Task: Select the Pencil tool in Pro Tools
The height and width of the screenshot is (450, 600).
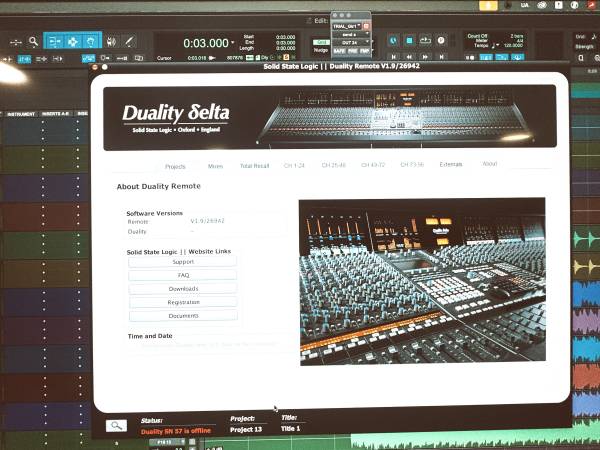Action: pos(129,41)
